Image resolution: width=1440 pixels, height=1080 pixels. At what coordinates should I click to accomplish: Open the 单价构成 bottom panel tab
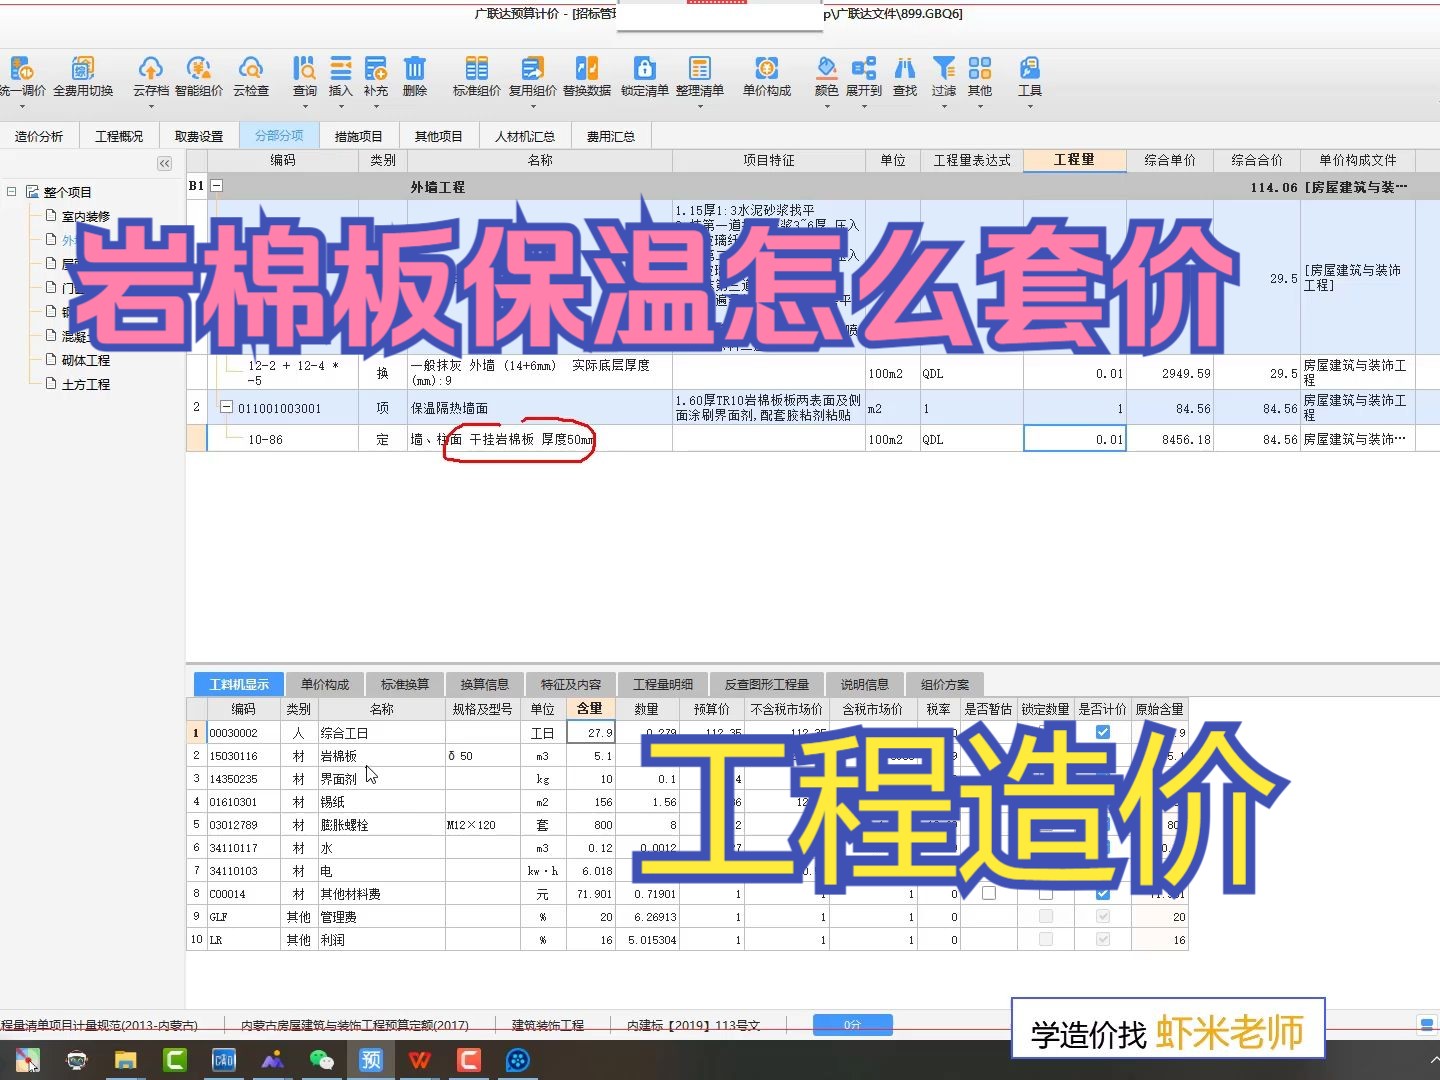tap(325, 684)
